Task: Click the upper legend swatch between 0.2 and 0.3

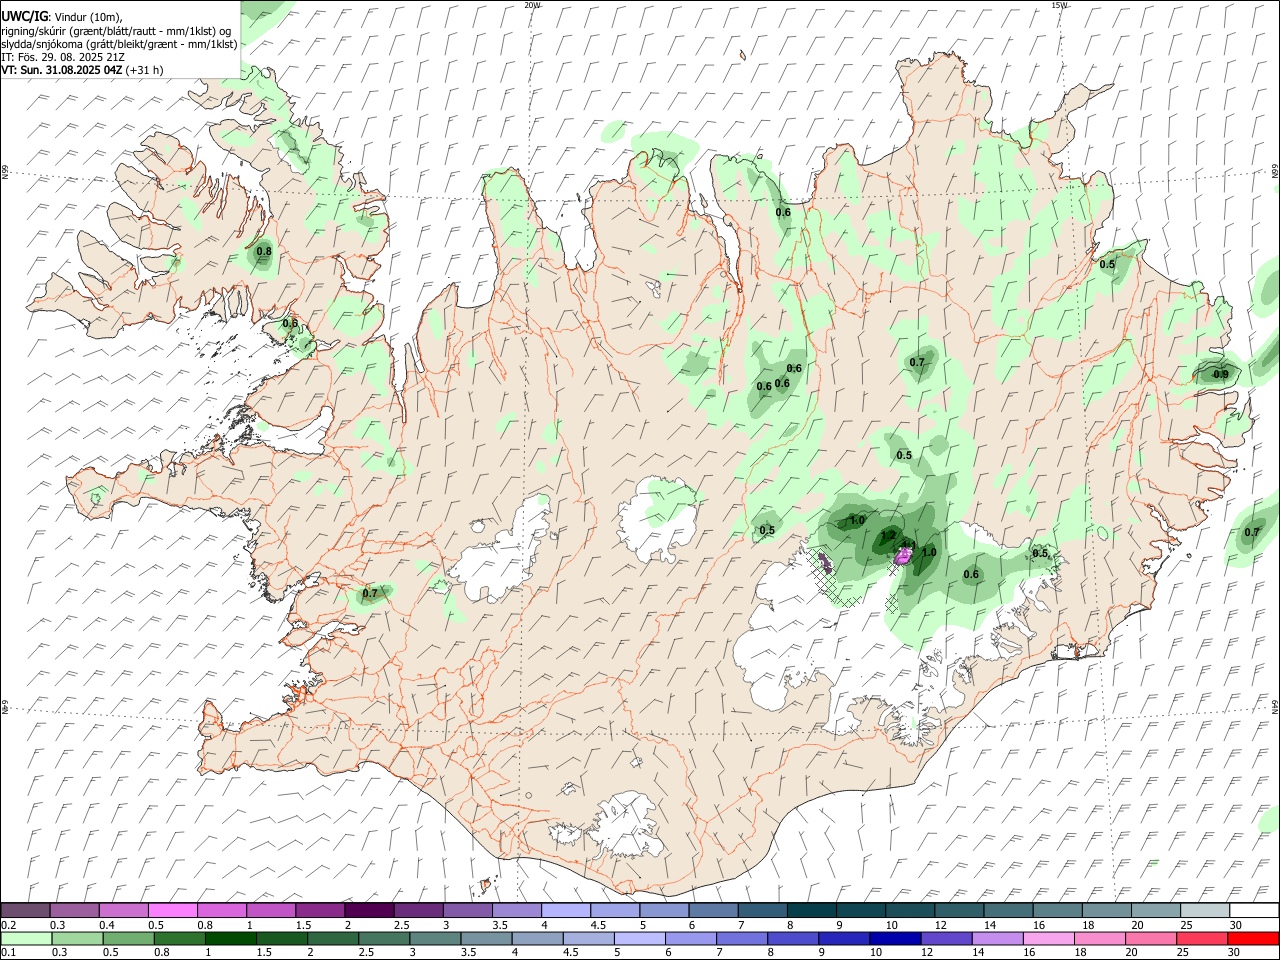Action: pyautogui.click(x=25, y=910)
